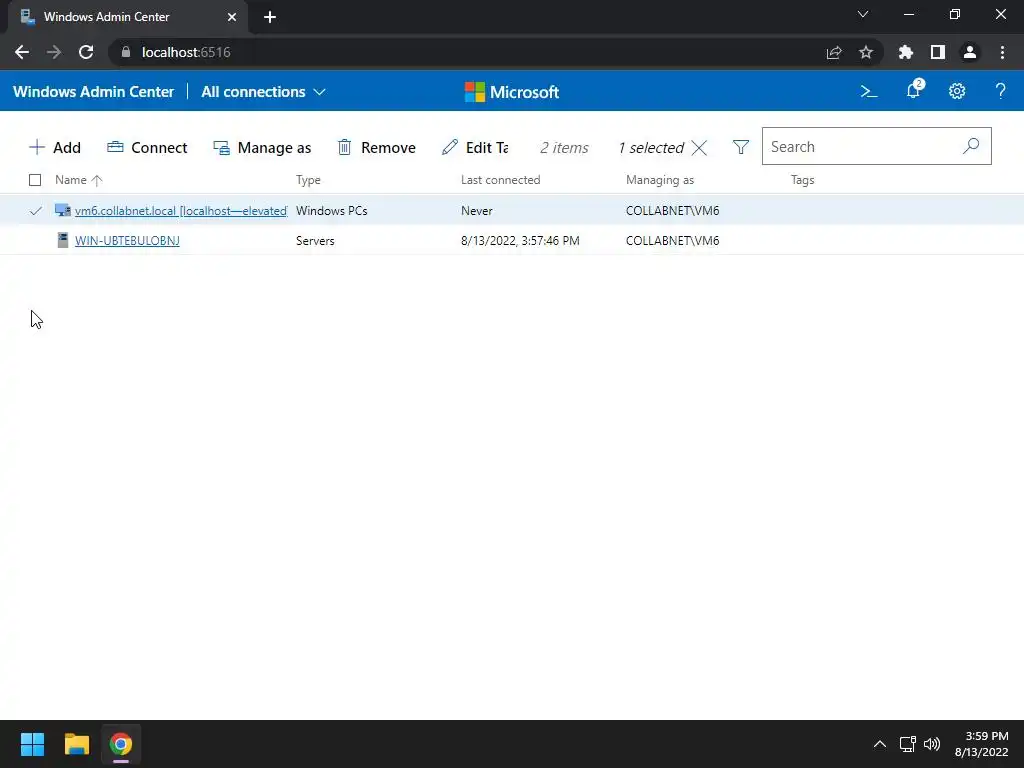
Task: Sort by the Managing as column
Action: [x=660, y=180]
